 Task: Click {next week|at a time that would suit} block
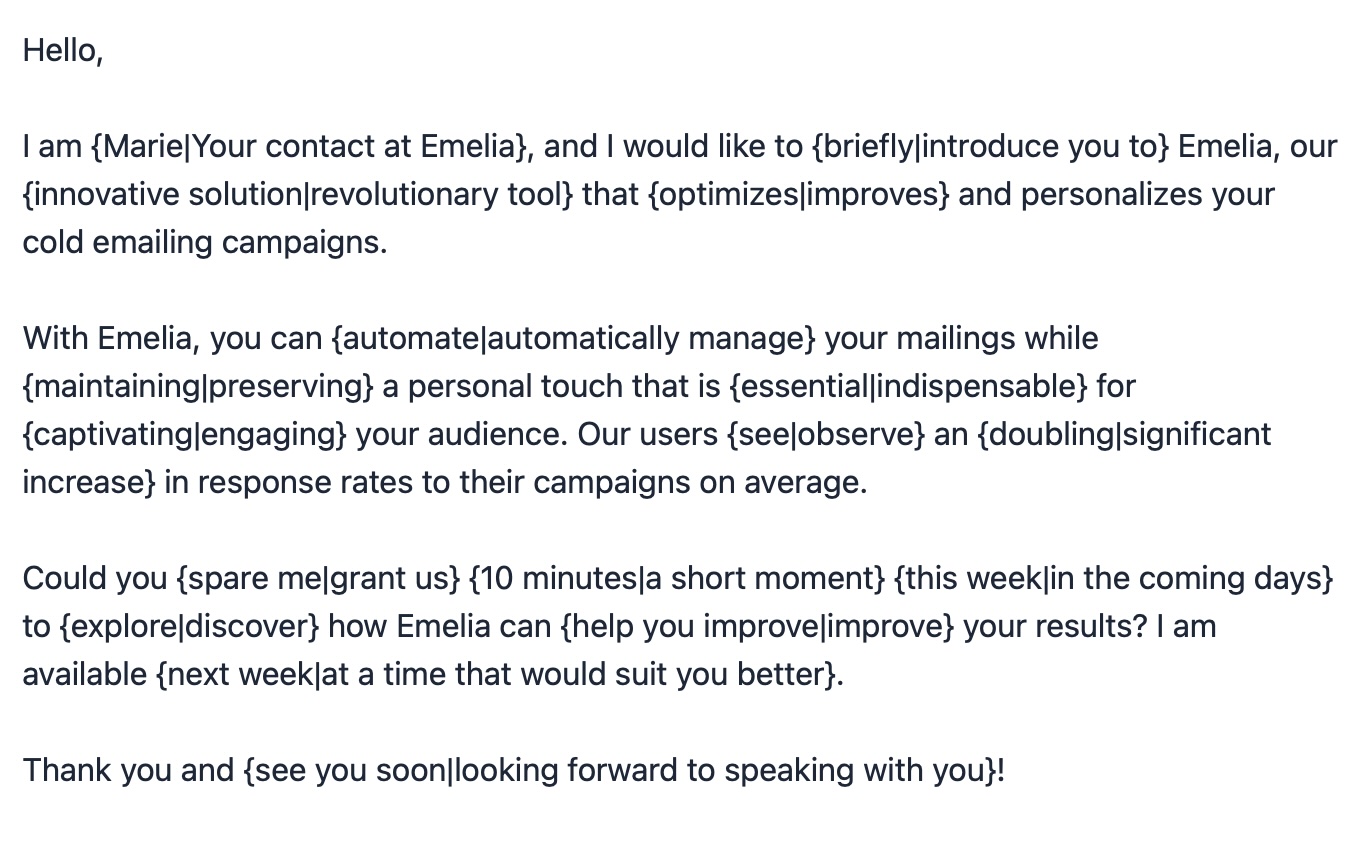[495, 674]
